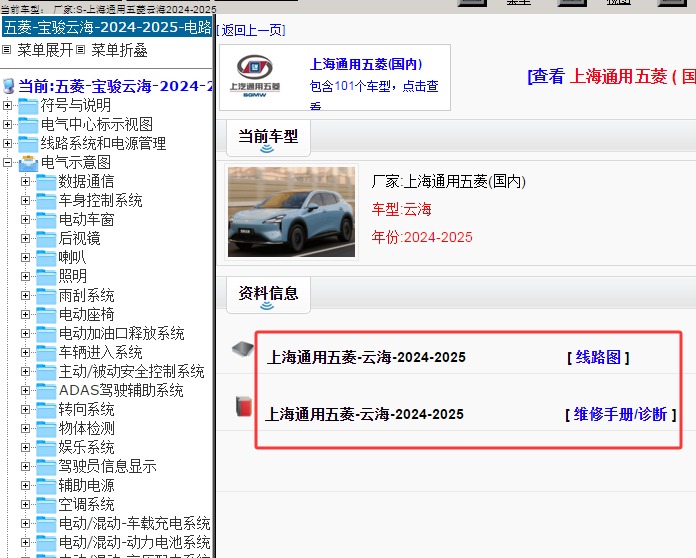Click the 照明 folder icon
This screenshot has height=558, width=696.
[46, 277]
